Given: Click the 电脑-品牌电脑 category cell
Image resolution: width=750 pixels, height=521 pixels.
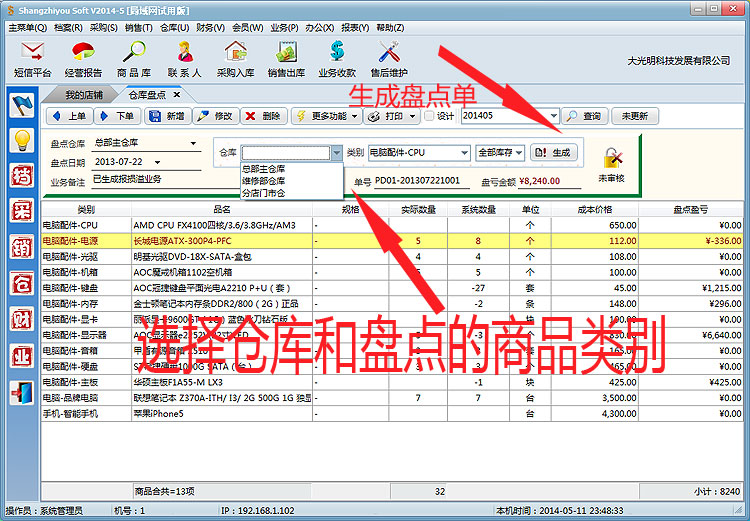Looking at the screenshot, I should [x=86, y=398].
